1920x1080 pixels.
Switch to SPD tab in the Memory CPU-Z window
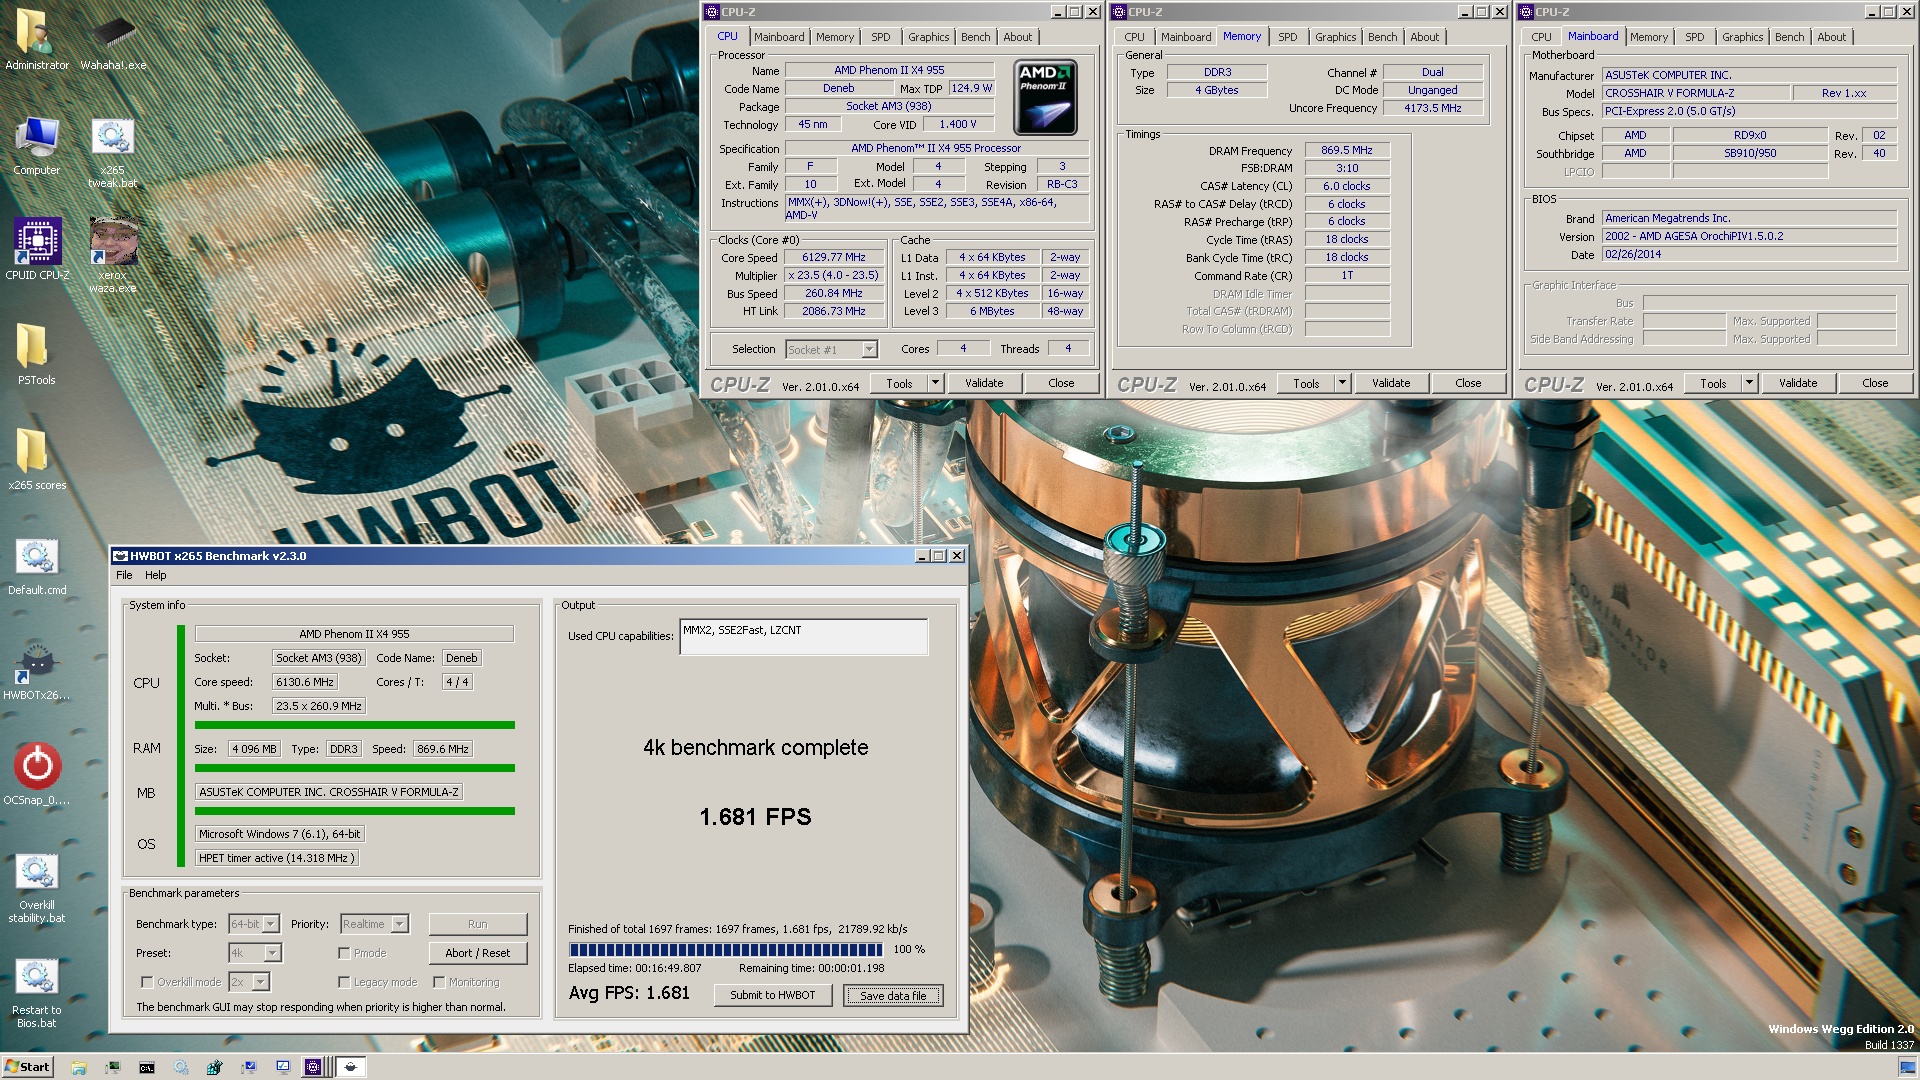[1288, 37]
